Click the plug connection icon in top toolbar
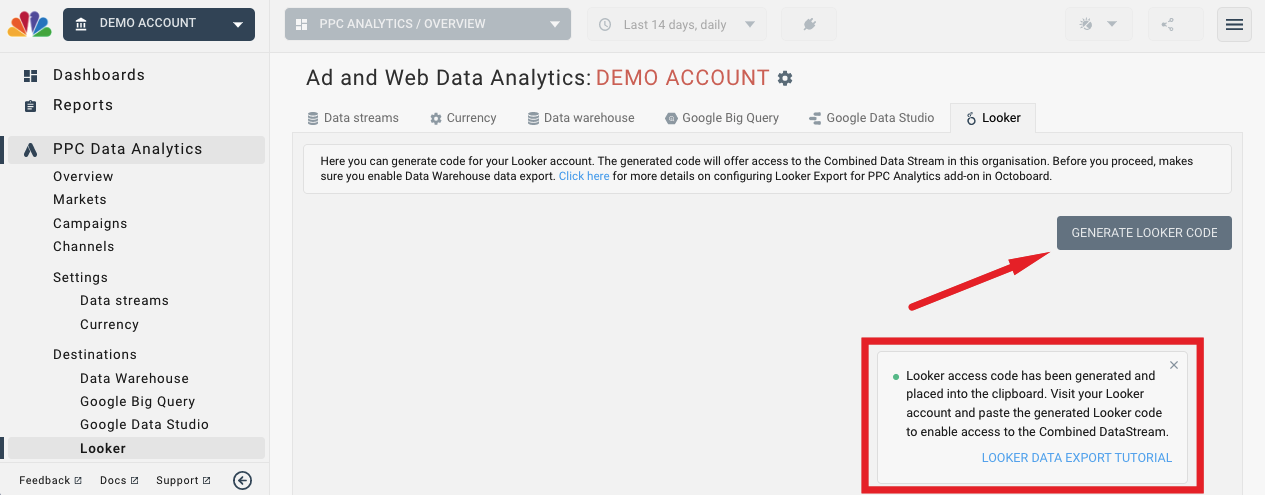1265x495 pixels. tap(809, 24)
